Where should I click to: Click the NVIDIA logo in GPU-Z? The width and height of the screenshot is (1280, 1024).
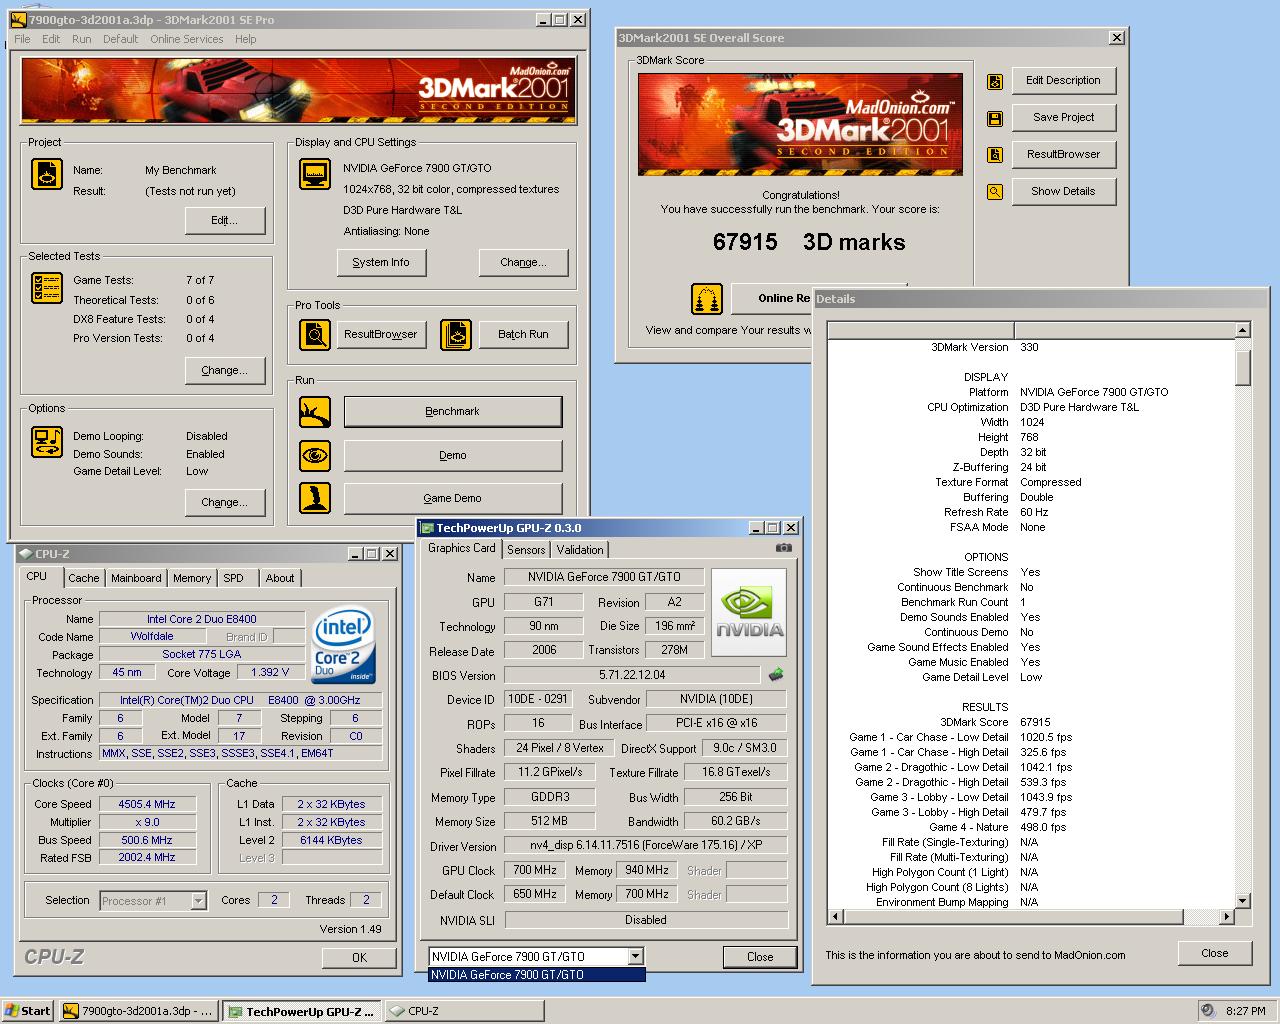(749, 613)
